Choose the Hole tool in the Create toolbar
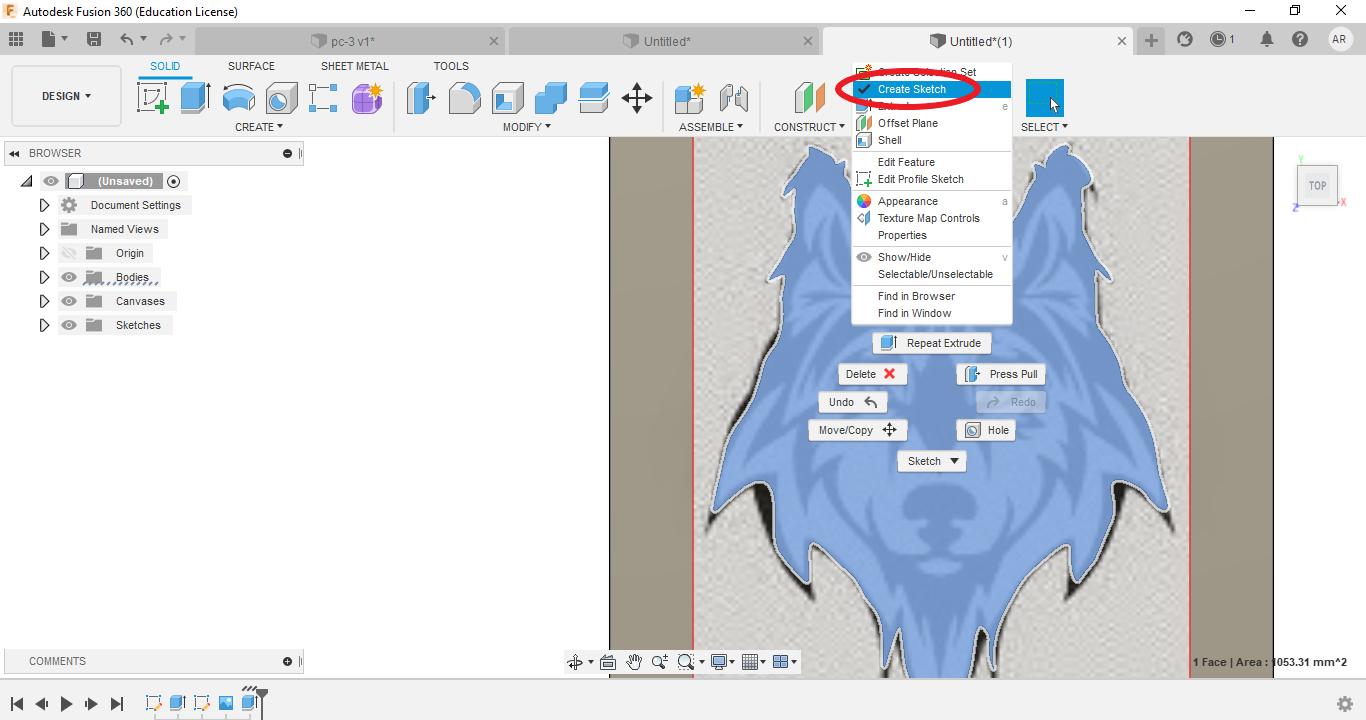This screenshot has height=720, width=1366. [281, 98]
